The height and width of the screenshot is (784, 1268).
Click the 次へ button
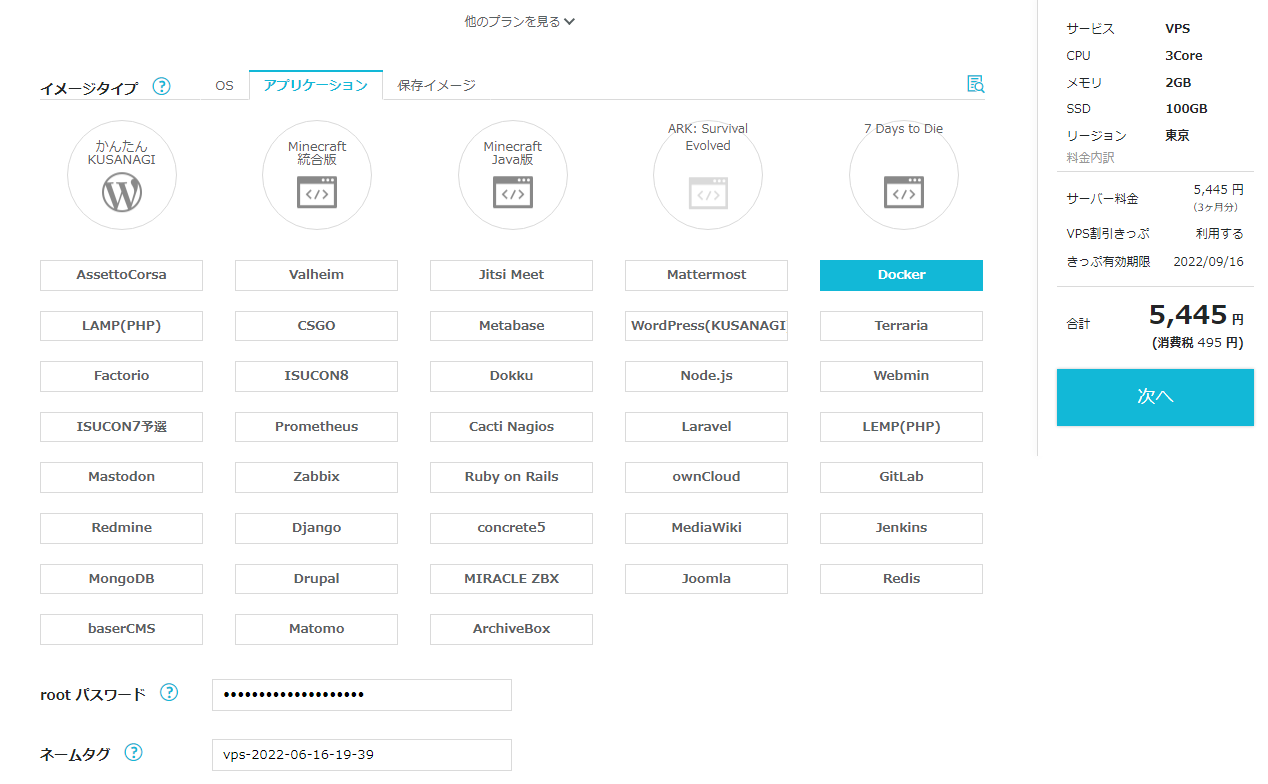pyautogui.click(x=1155, y=397)
